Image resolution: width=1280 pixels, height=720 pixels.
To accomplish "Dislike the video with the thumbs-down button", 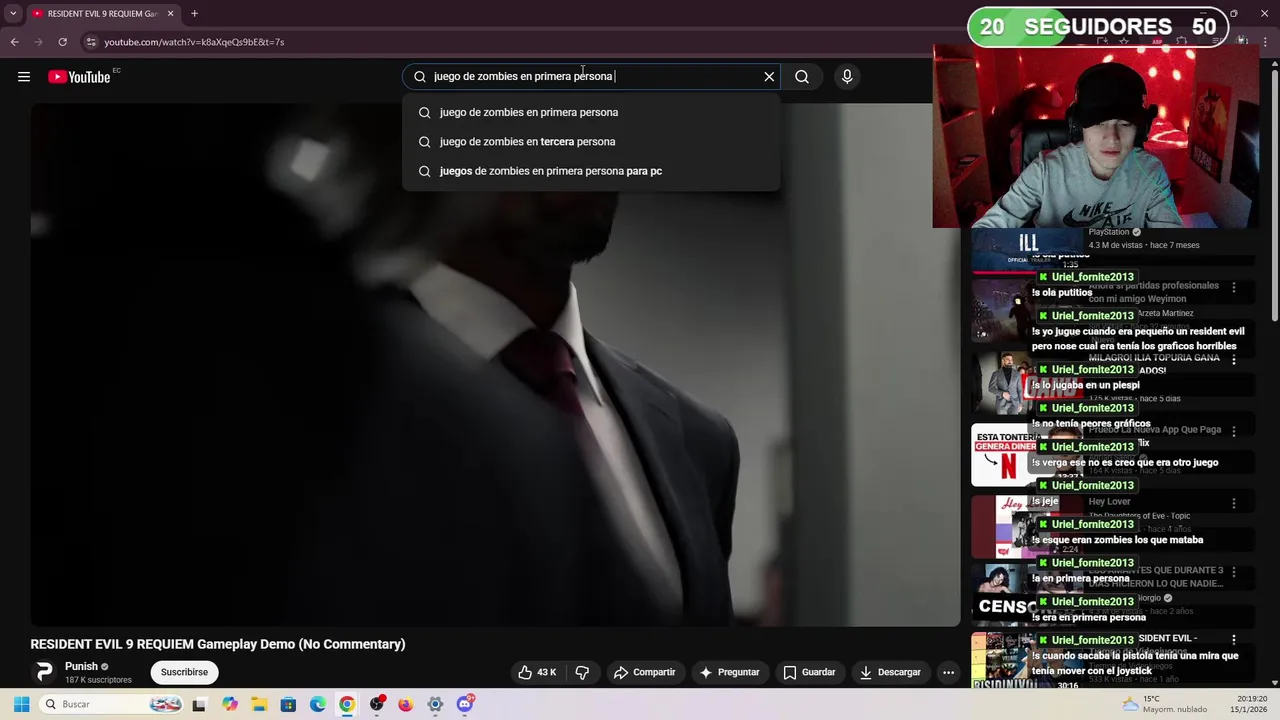I will coord(582,672).
